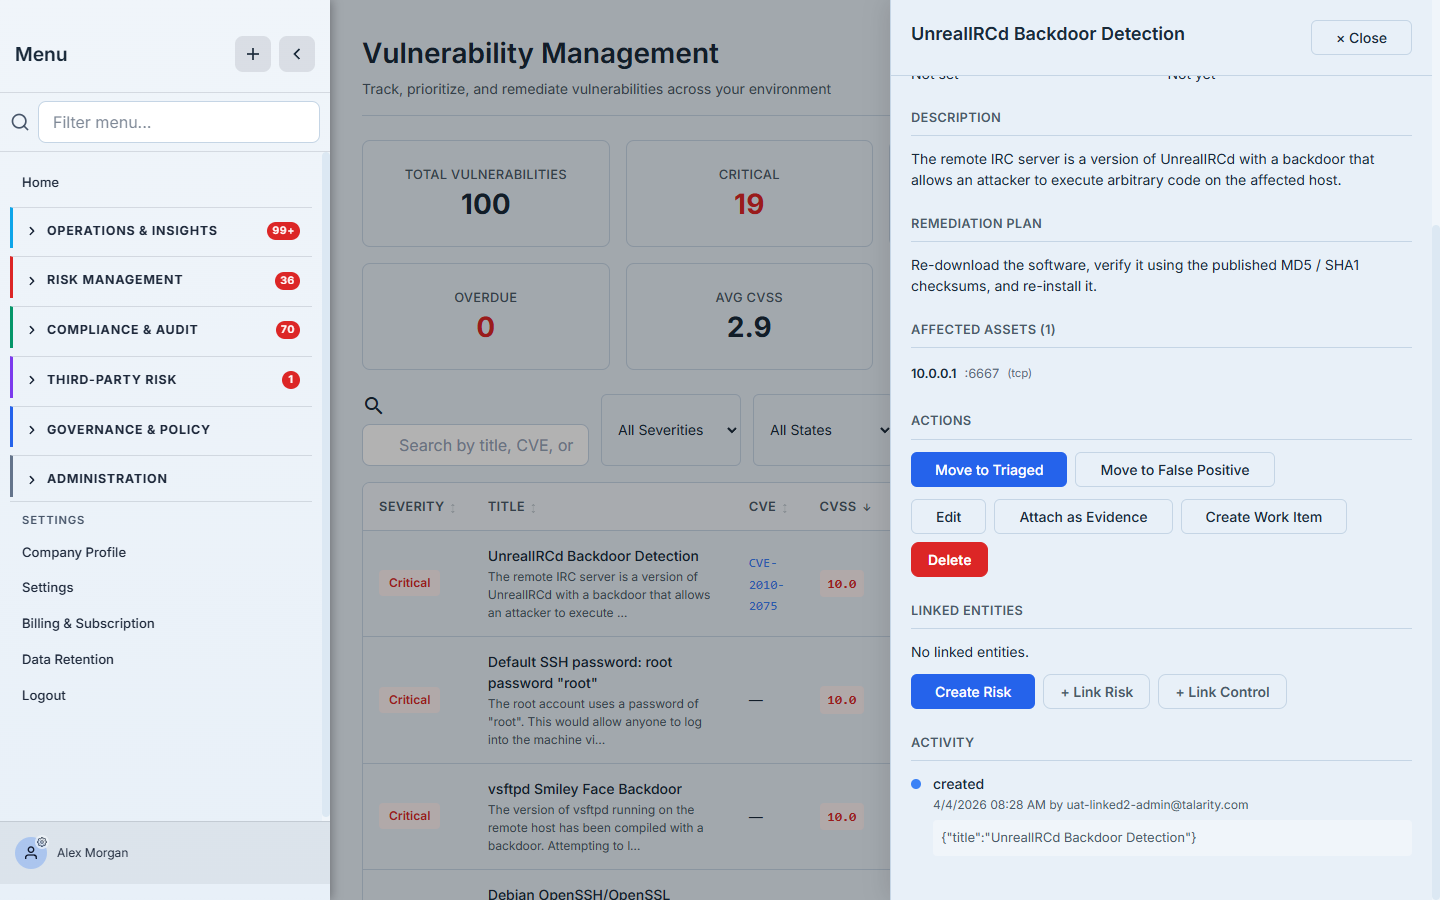Click the search magnifier above the vulnerability search
The image size is (1440, 900).
[373, 405]
